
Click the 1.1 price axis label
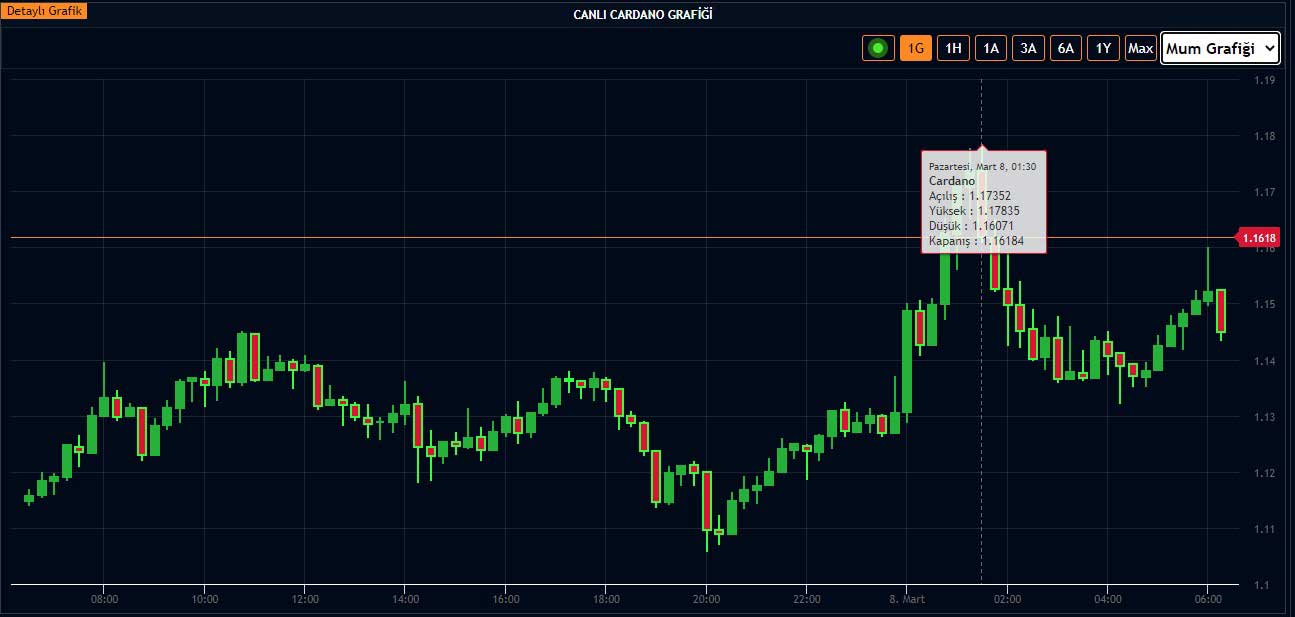(x=1262, y=585)
